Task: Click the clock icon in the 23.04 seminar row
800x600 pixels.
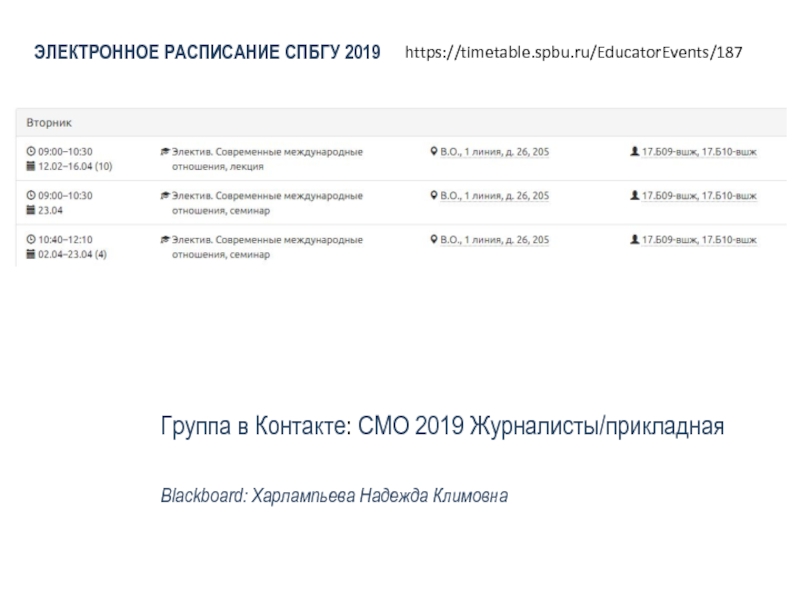Action: click(x=31, y=195)
